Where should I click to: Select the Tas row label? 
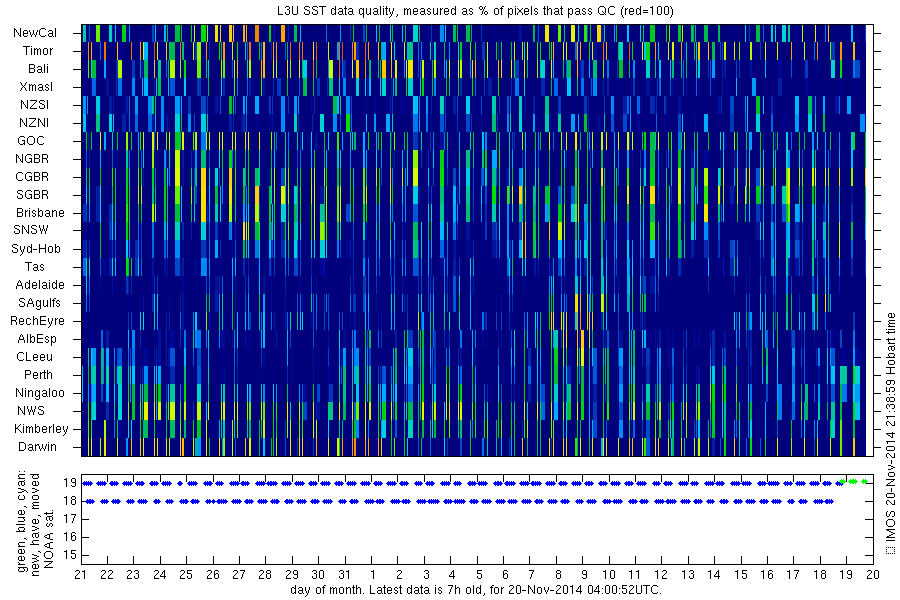tap(34, 266)
